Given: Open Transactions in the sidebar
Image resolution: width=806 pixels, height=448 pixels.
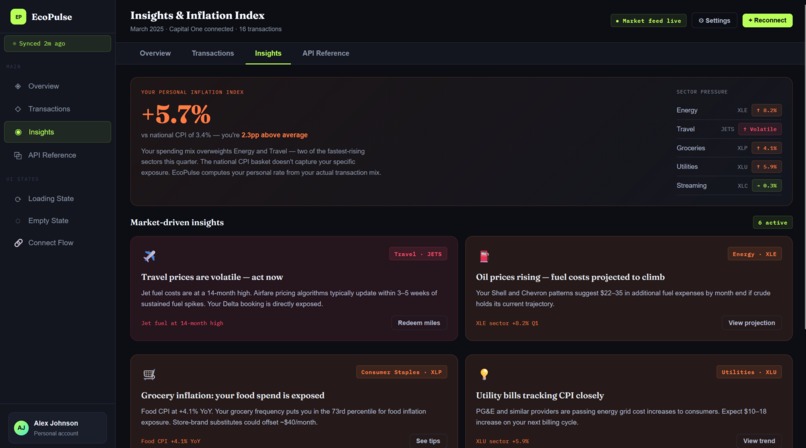Looking at the screenshot, I should click(58, 109).
